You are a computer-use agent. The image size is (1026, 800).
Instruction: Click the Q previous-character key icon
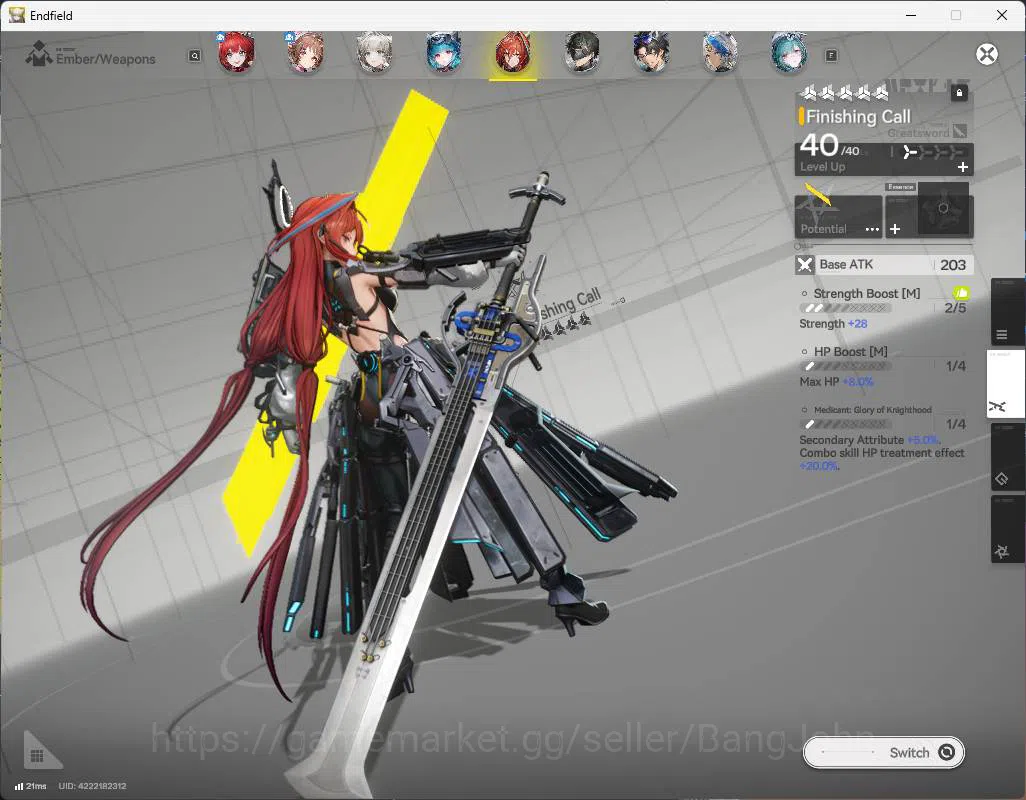point(194,56)
